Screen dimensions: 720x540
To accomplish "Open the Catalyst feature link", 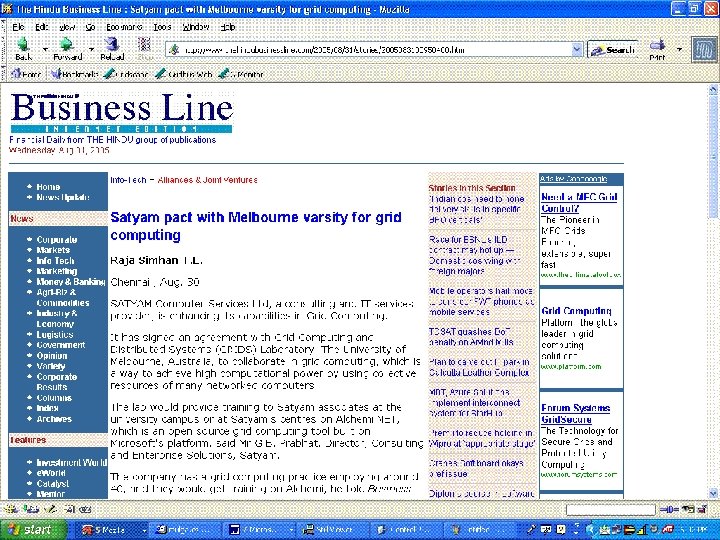I will pyautogui.click(x=53, y=484).
